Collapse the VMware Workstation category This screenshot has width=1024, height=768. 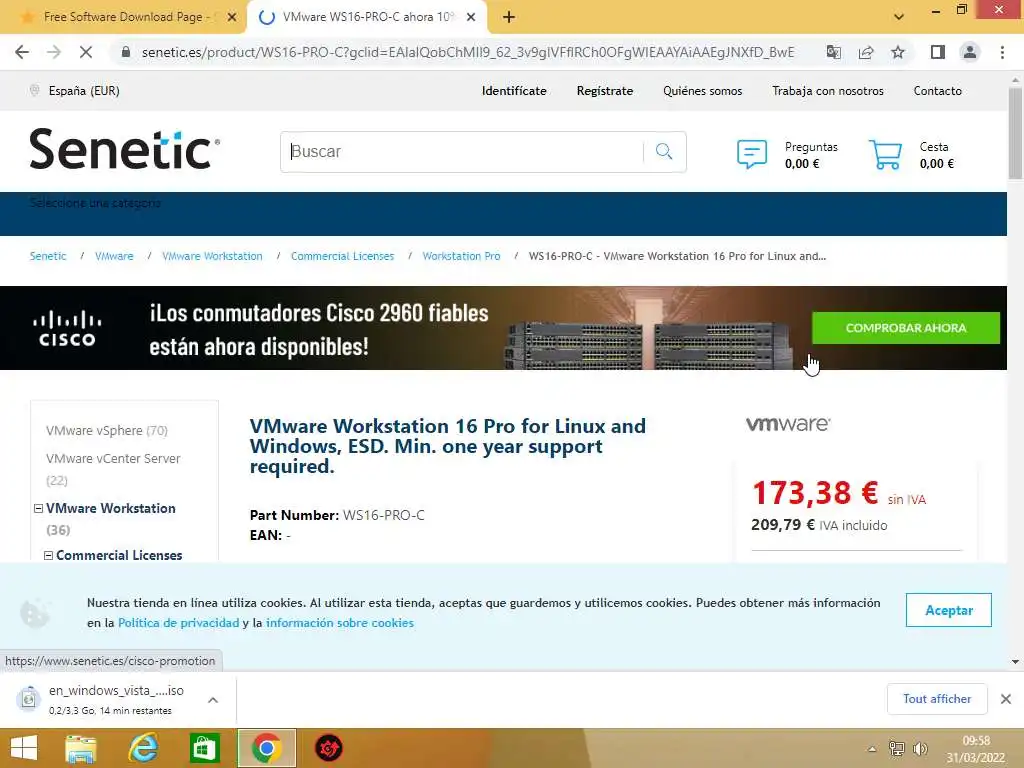coord(39,508)
